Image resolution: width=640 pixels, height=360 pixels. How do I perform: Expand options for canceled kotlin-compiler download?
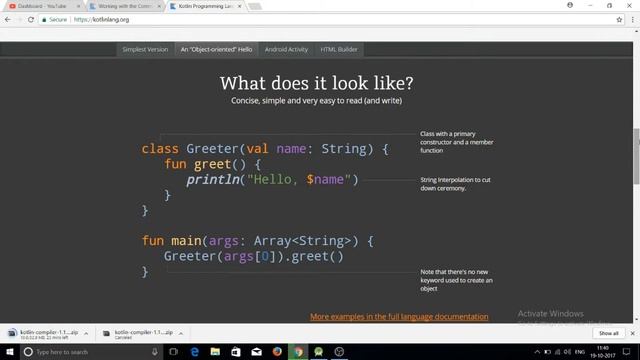point(181,333)
